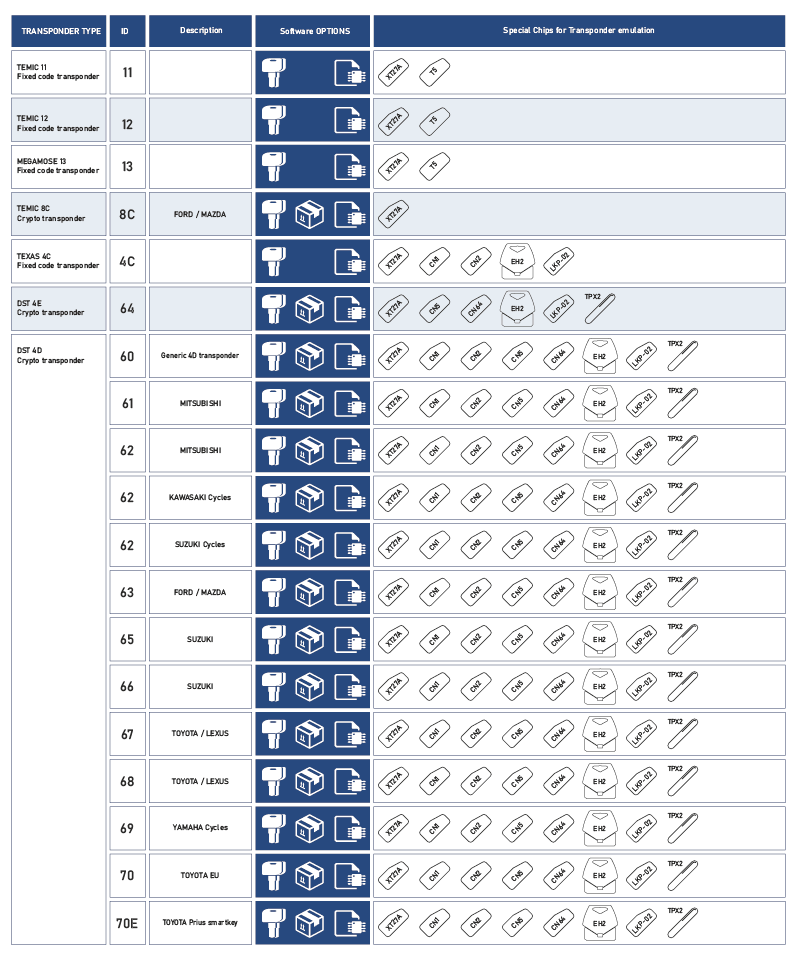Click the XT27A chip in the TEMIC 8C row

(394, 214)
